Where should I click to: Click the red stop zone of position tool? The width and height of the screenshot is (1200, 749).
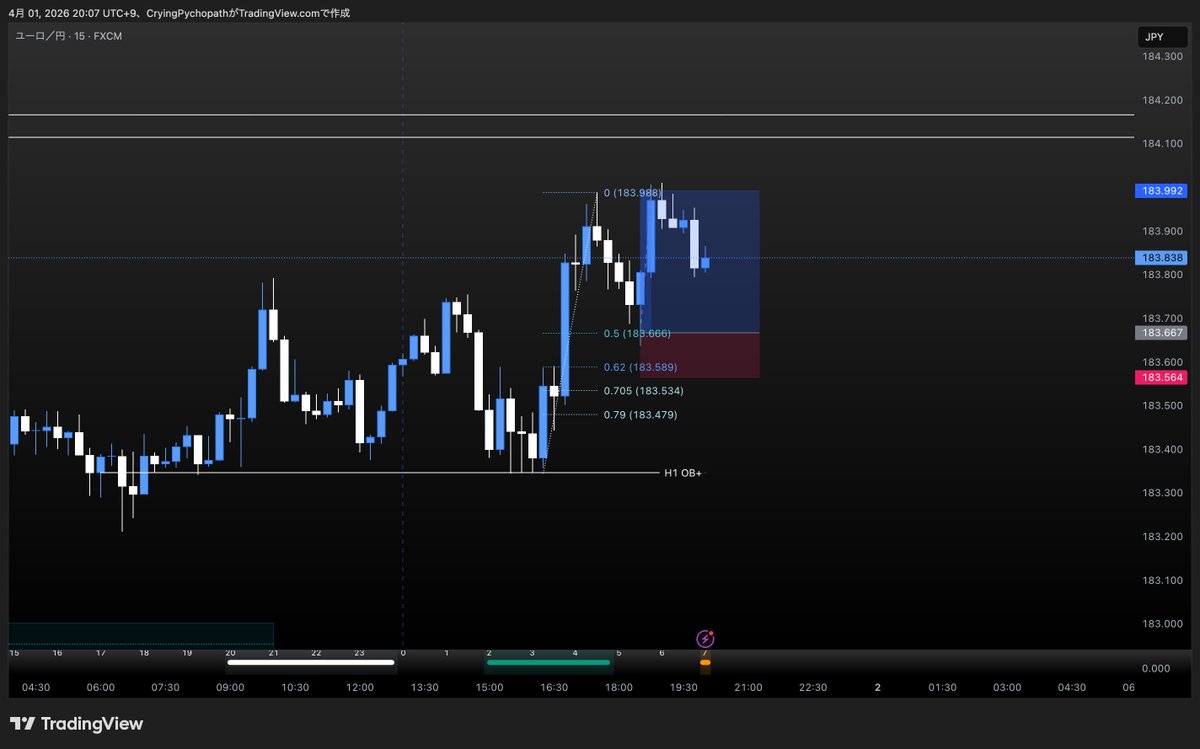click(700, 355)
